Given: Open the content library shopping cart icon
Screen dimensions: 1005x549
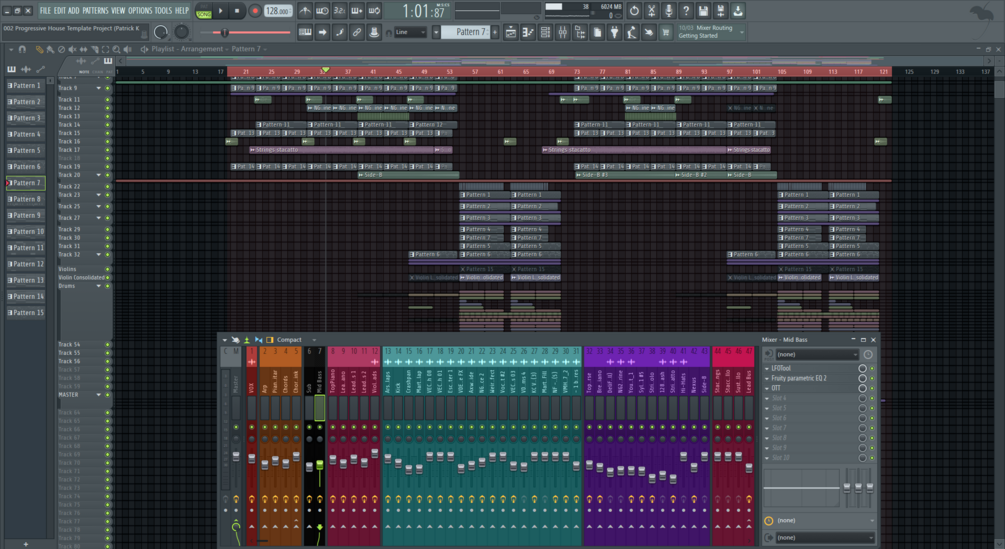Looking at the screenshot, I should [x=666, y=32].
